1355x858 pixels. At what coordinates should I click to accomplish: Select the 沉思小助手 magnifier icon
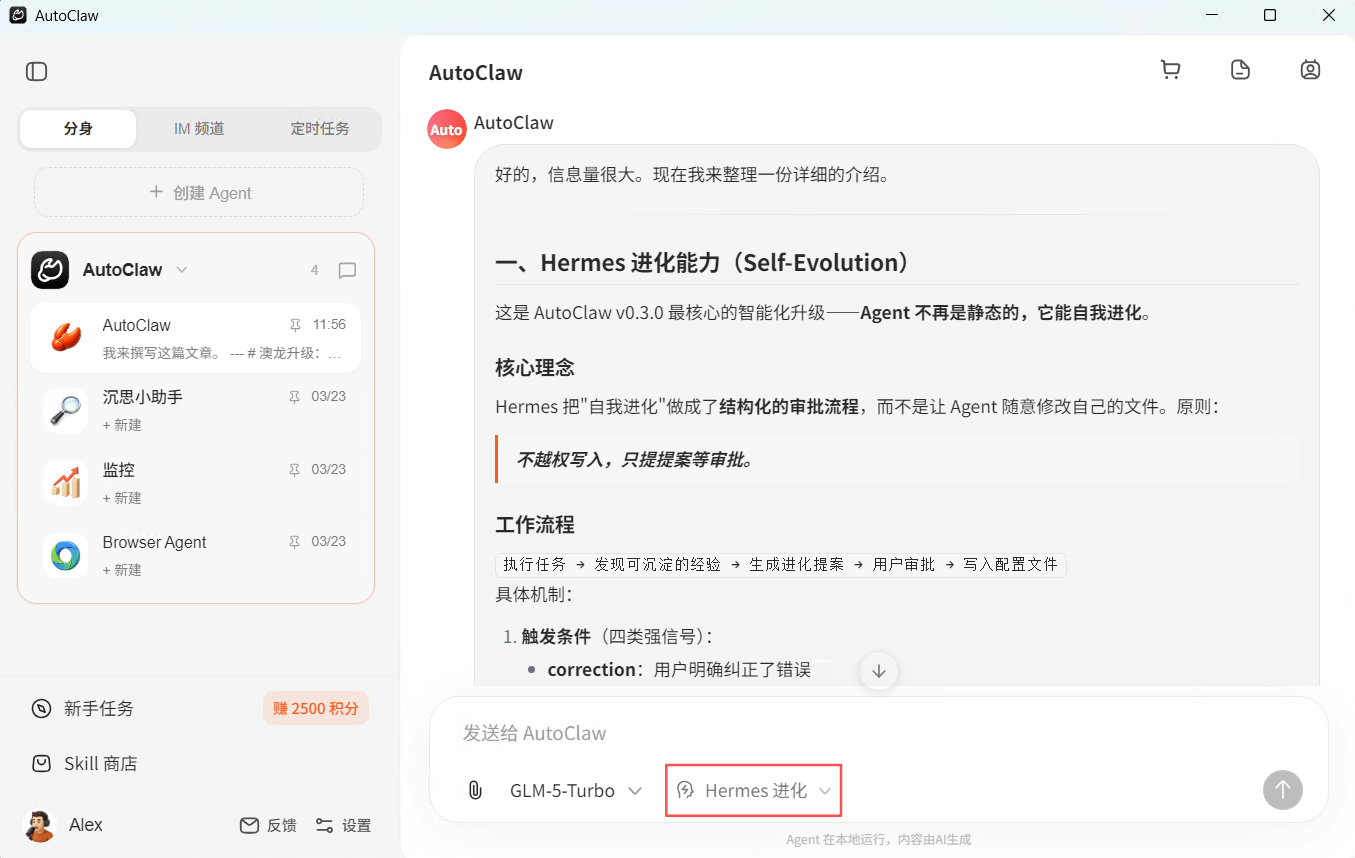click(66, 409)
